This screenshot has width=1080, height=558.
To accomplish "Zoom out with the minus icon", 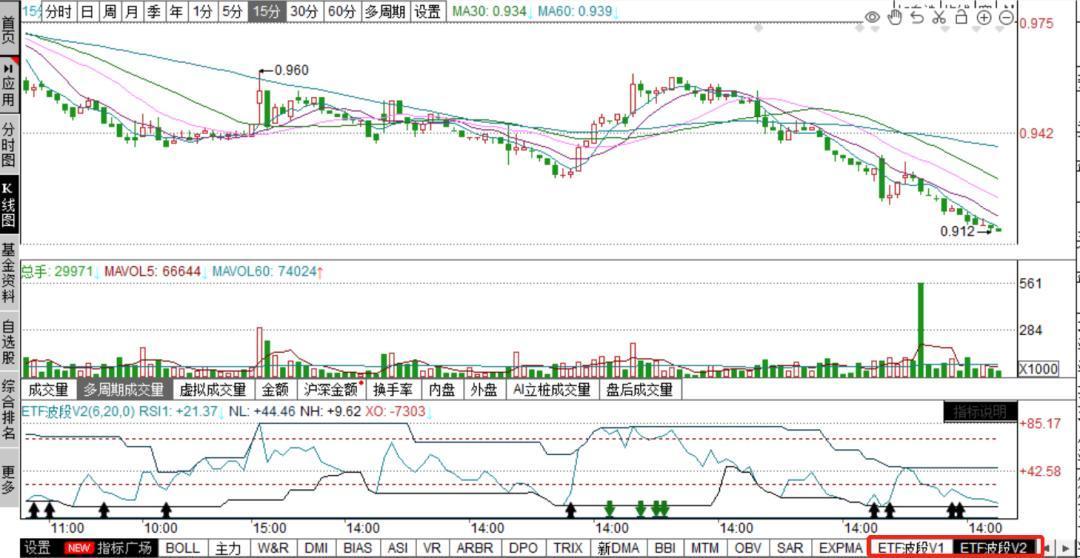I will point(1006,17).
